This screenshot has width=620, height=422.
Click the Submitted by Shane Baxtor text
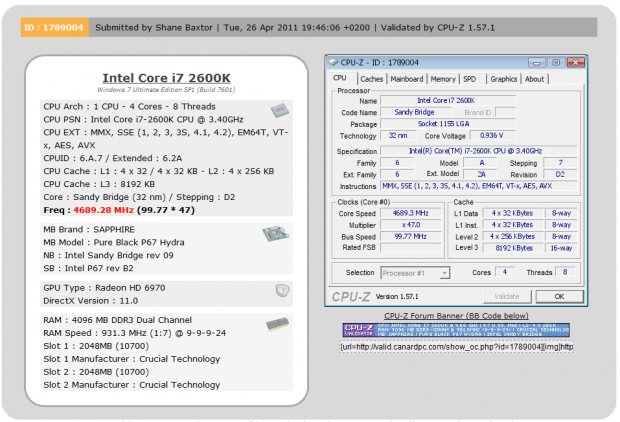pyautogui.click(x=153, y=28)
